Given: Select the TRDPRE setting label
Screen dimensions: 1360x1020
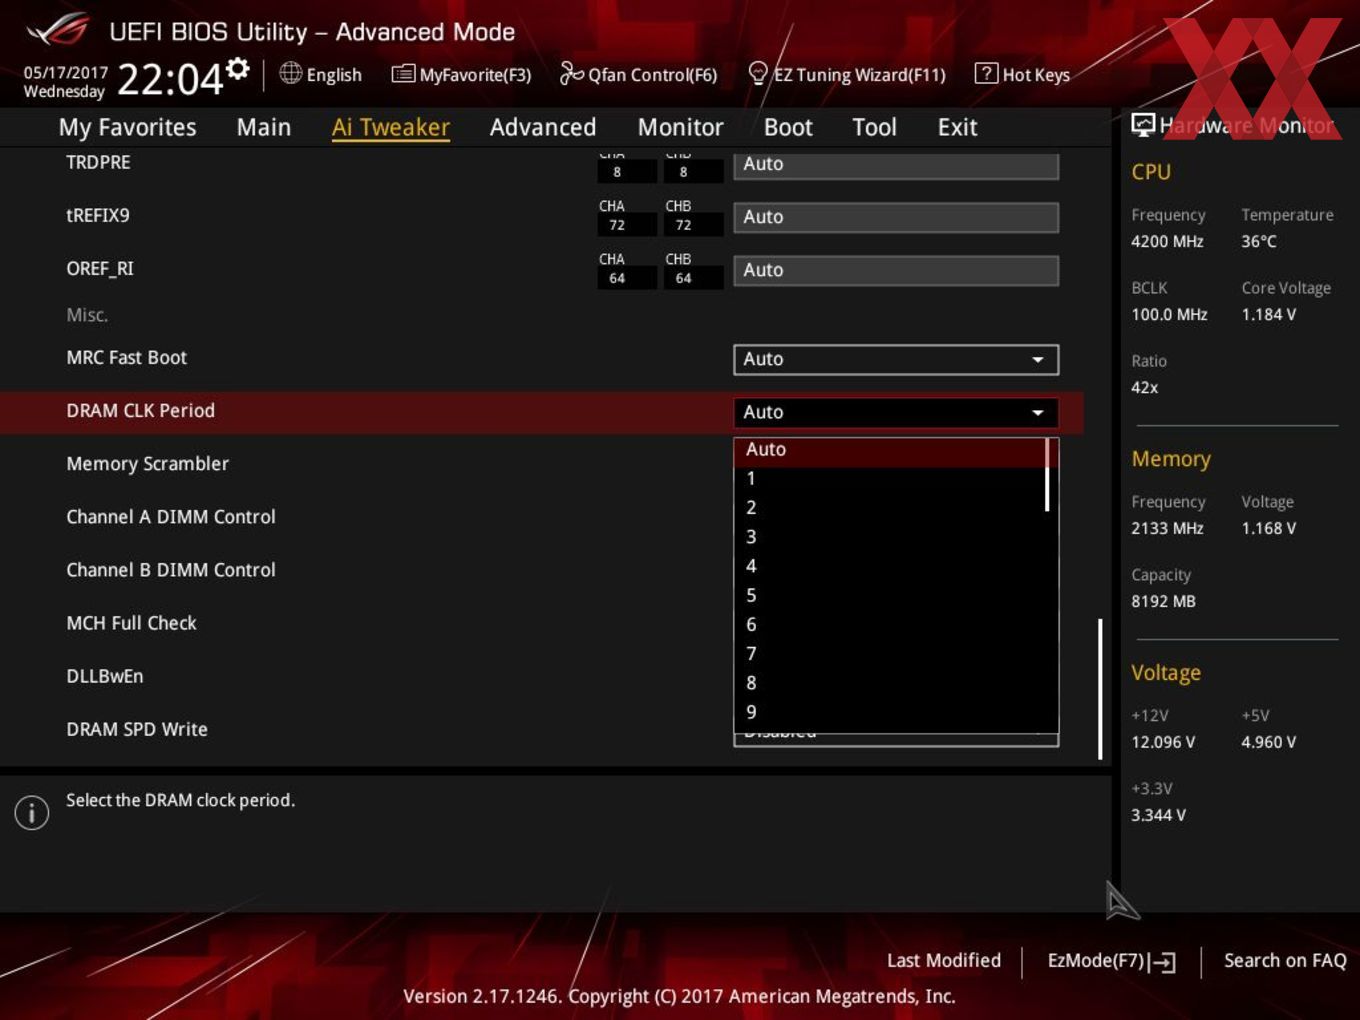Looking at the screenshot, I should pyautogui.click(x=98, y=162).
